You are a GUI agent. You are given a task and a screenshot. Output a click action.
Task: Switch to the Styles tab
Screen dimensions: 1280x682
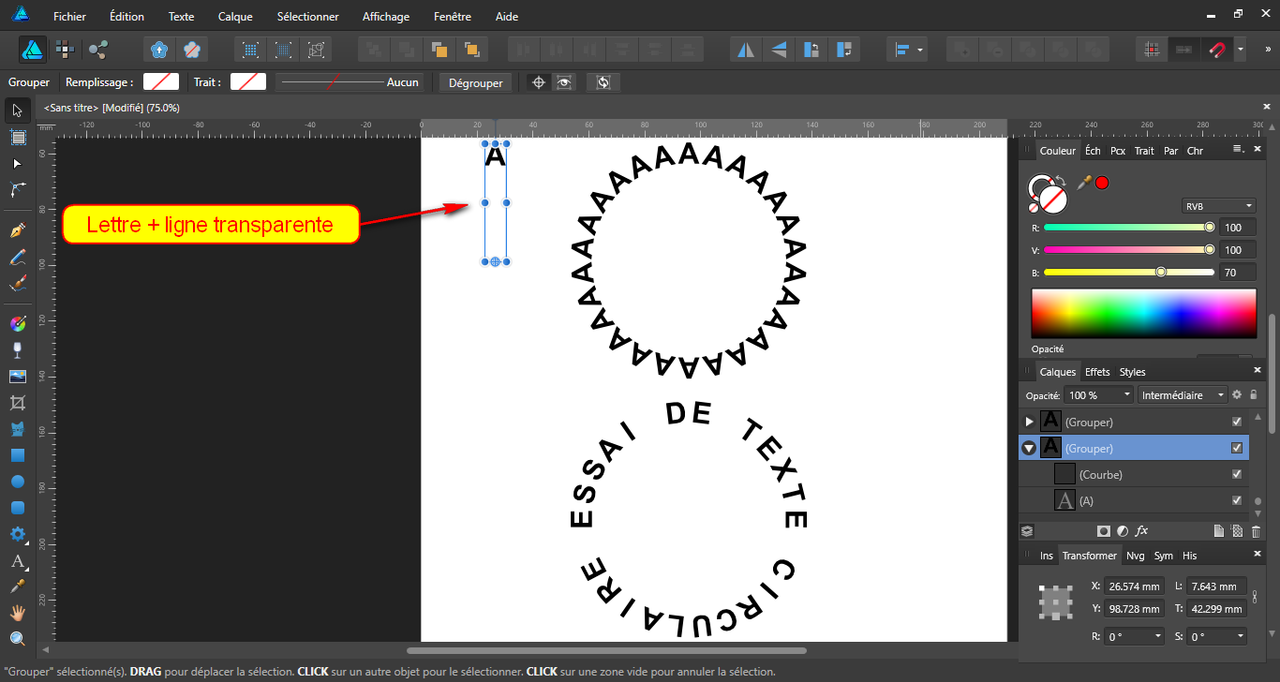[1132, 372]
